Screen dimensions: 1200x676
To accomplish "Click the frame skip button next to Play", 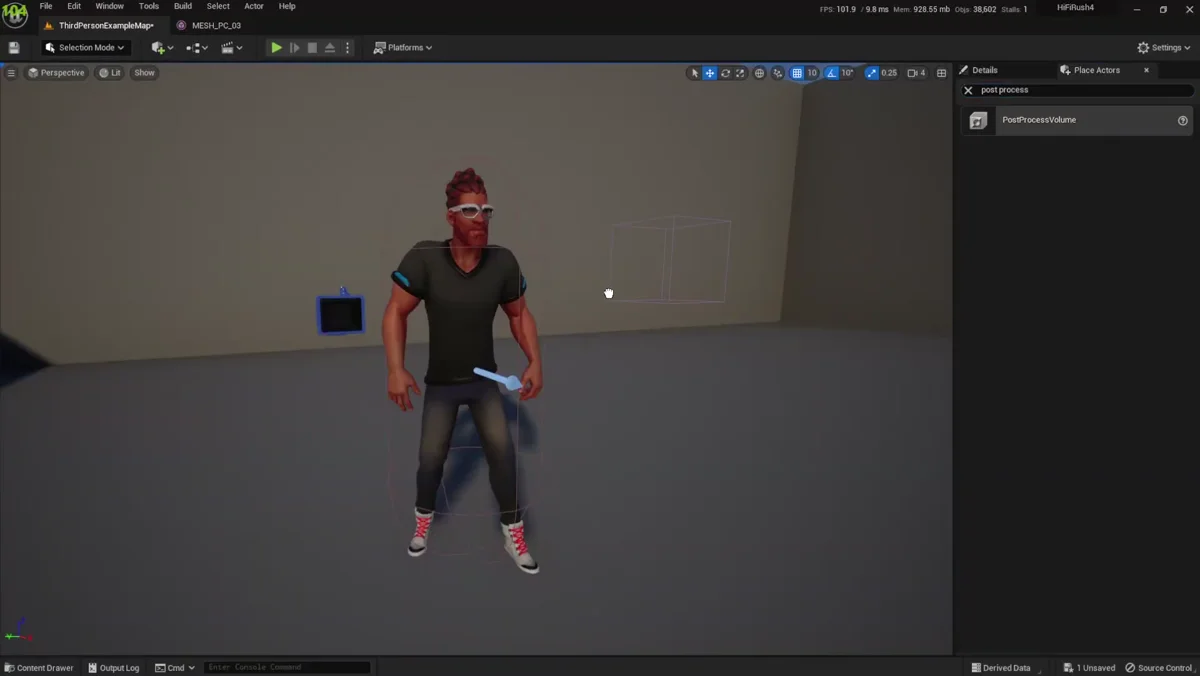I will tap(294, 47).
